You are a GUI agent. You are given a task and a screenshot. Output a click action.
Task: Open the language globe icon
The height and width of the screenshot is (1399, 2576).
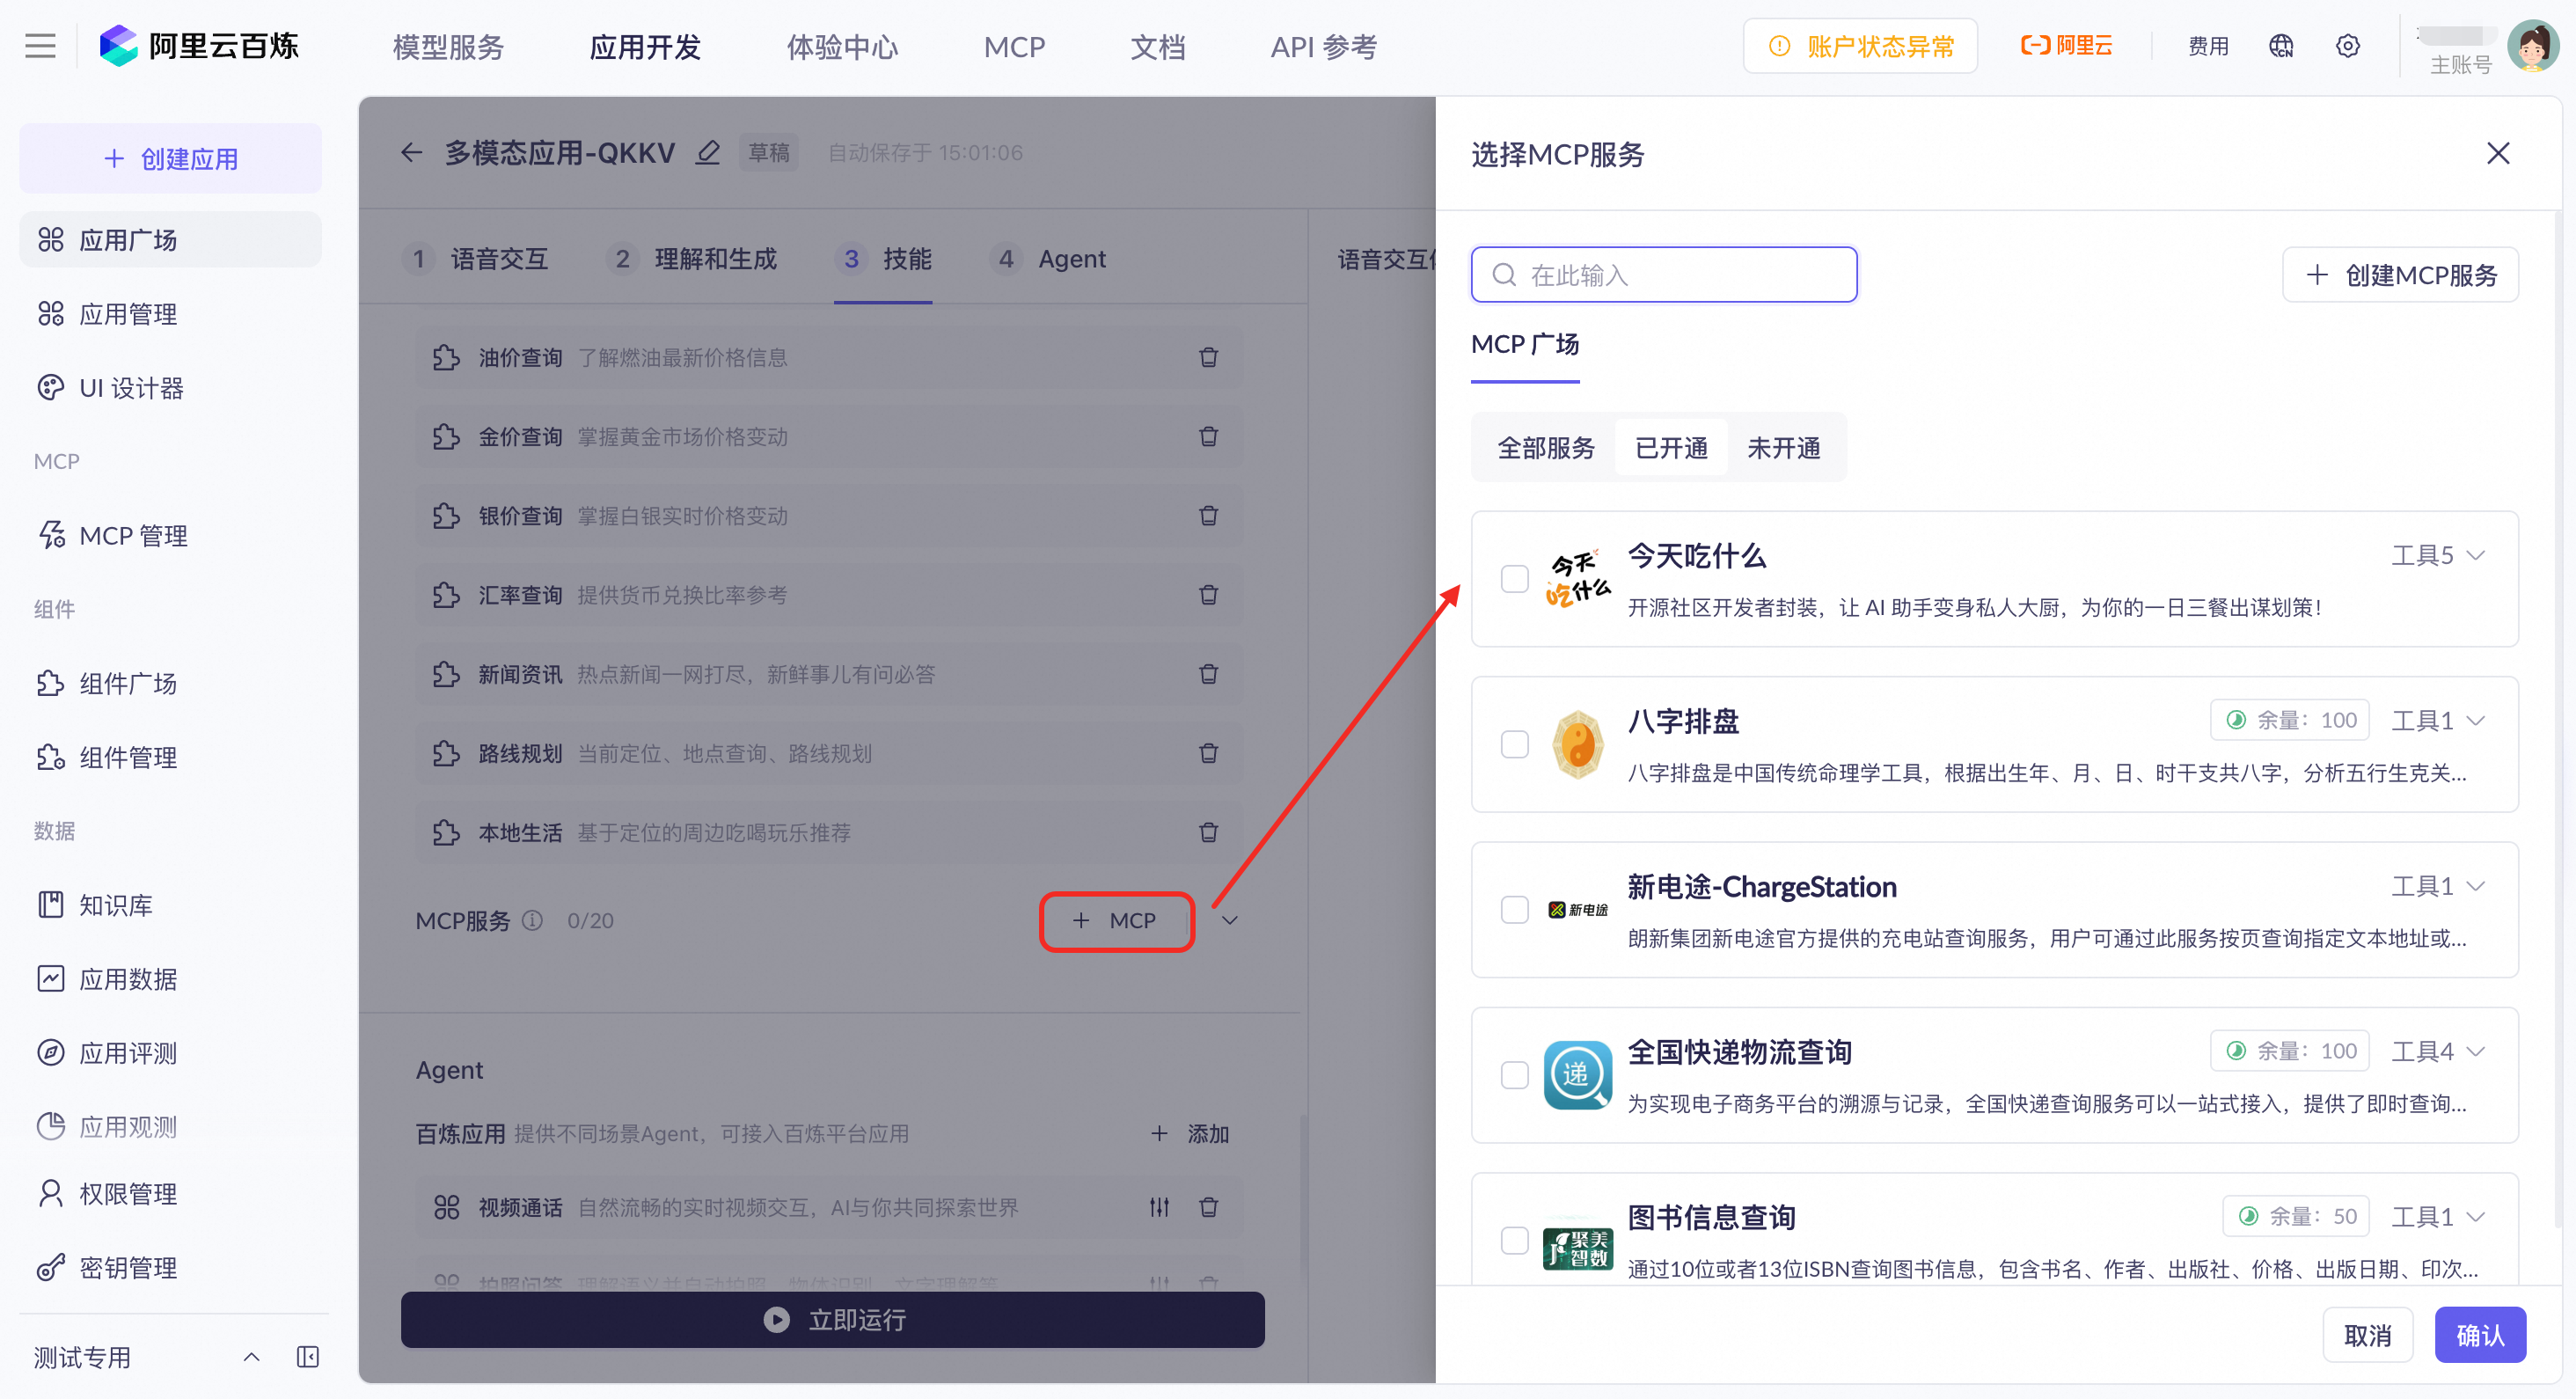(x=2281, y=46)
